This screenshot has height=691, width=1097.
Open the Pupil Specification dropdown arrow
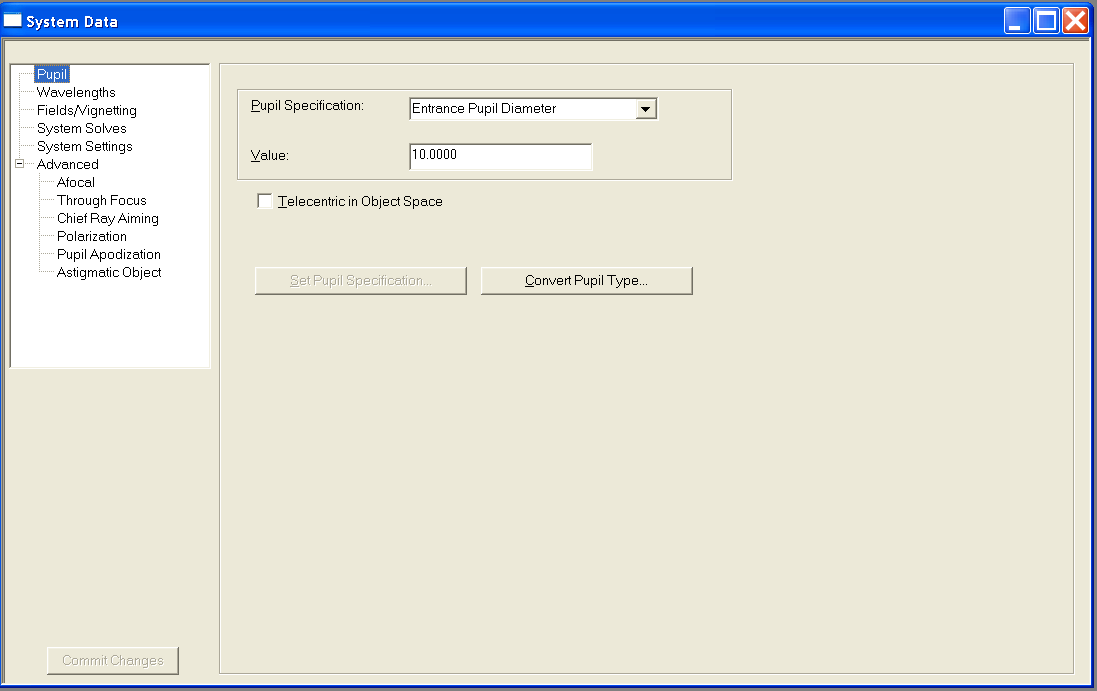[646, 109]
